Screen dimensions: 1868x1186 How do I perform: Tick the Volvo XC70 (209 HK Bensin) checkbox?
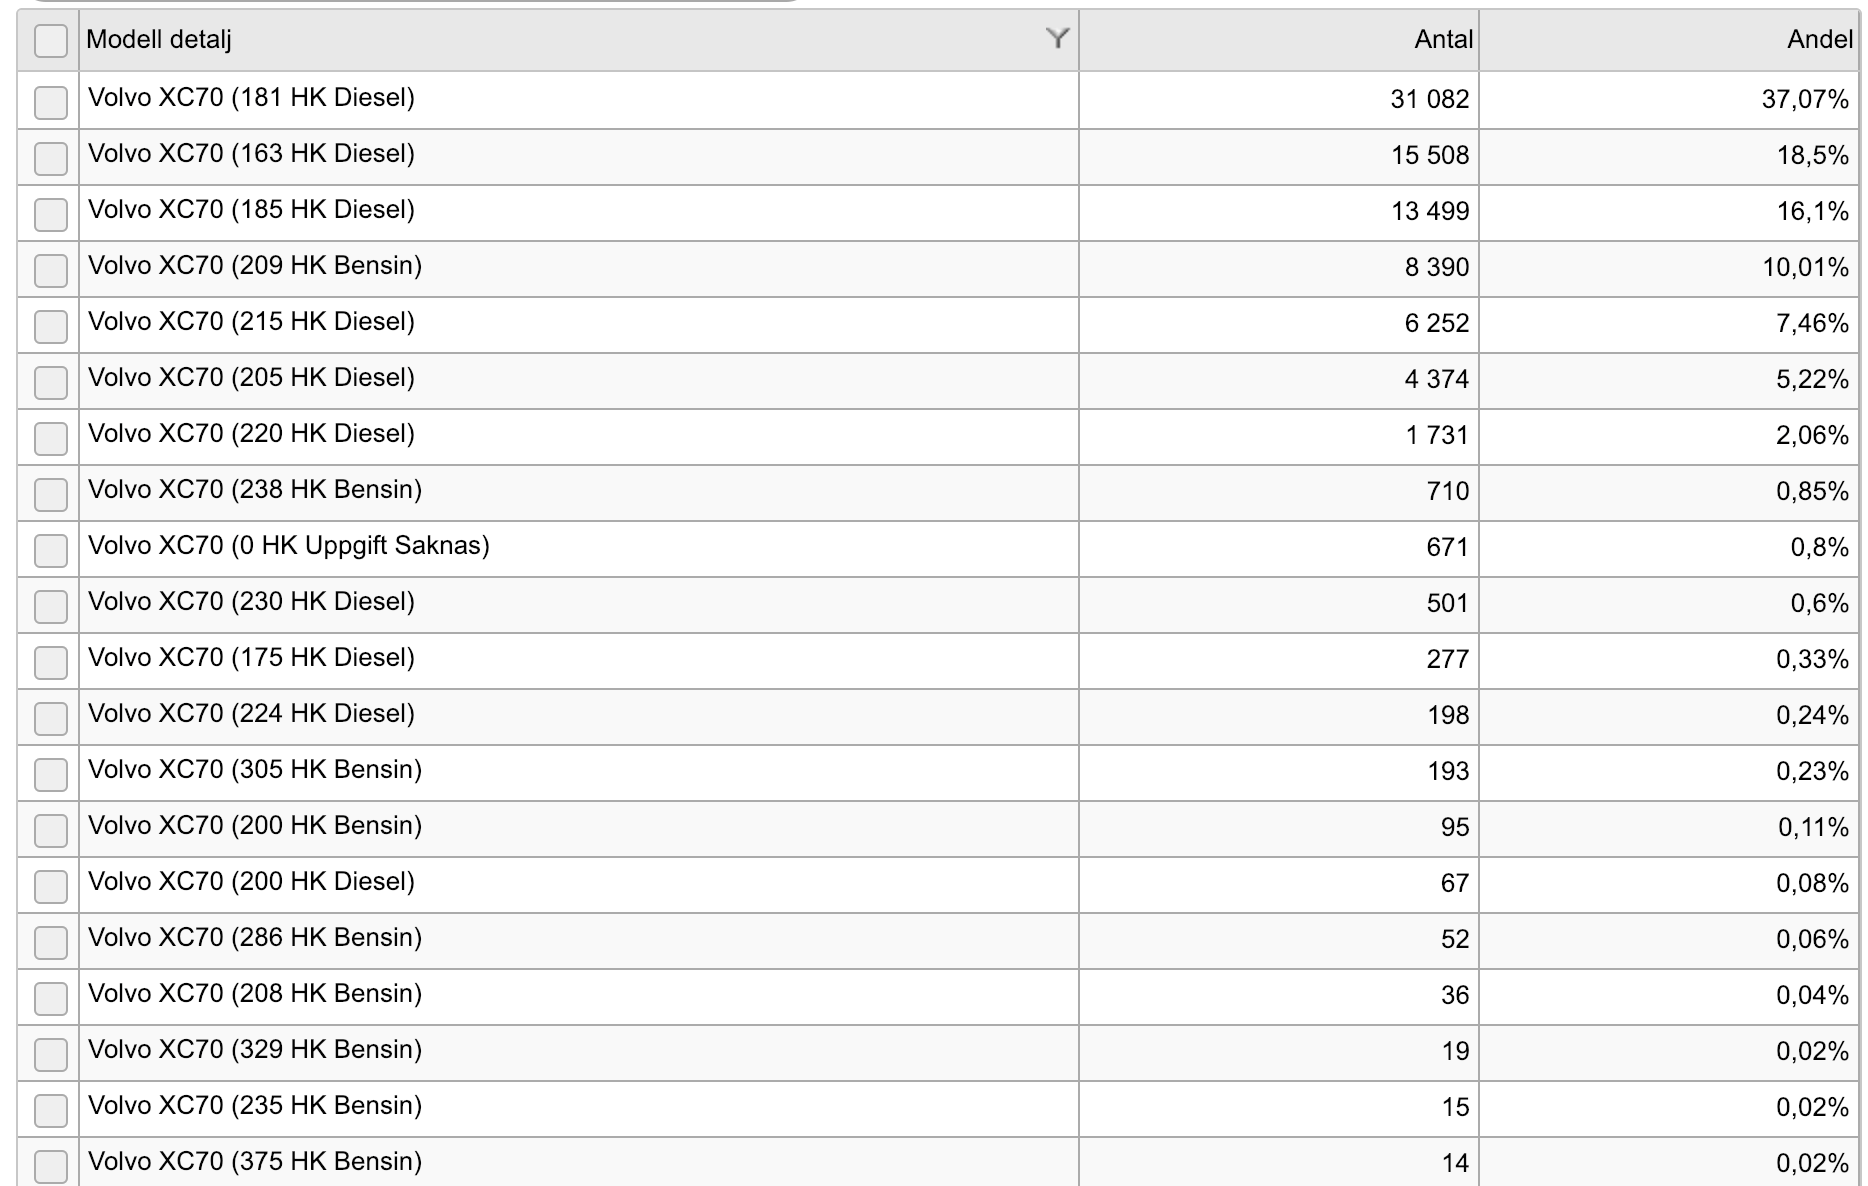pos(51,270)
